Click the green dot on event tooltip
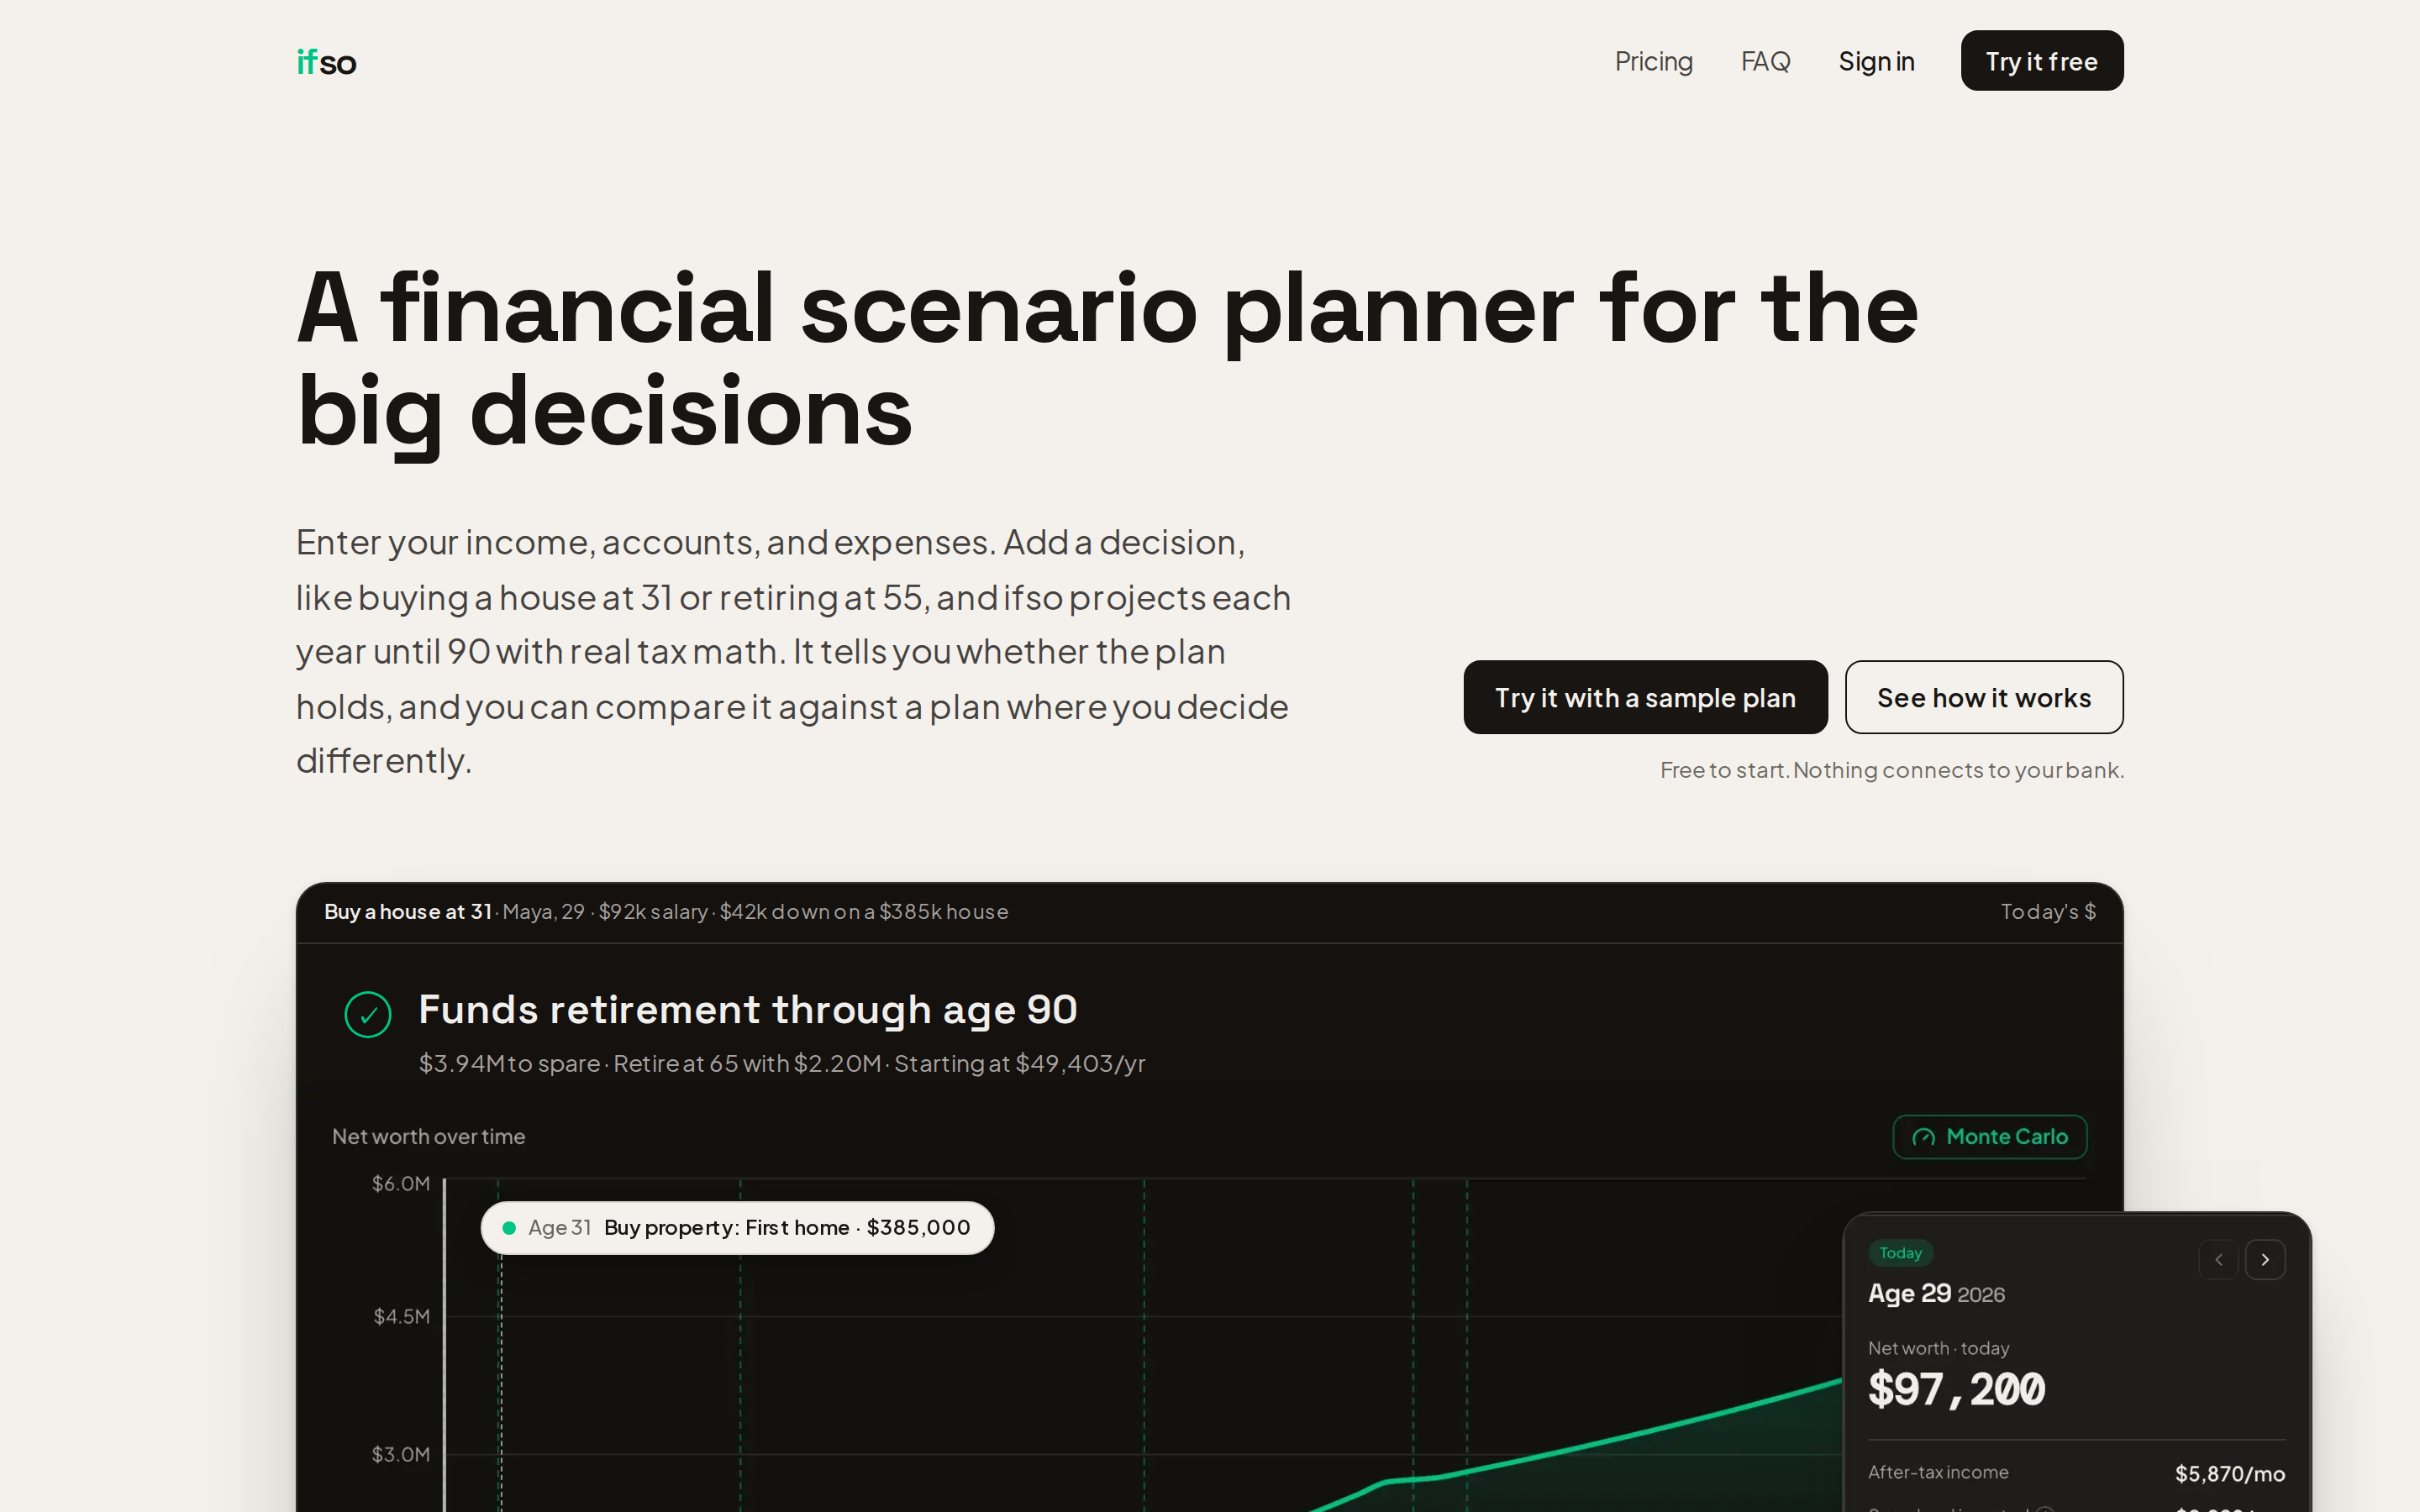Screen dimensions: 2420x1512 point(509,1228)
